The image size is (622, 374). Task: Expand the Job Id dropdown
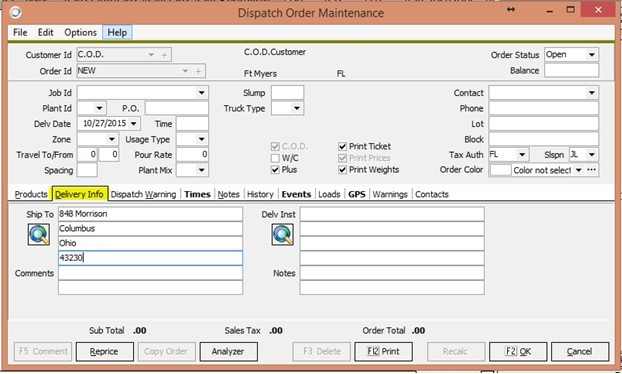point(202,93)
